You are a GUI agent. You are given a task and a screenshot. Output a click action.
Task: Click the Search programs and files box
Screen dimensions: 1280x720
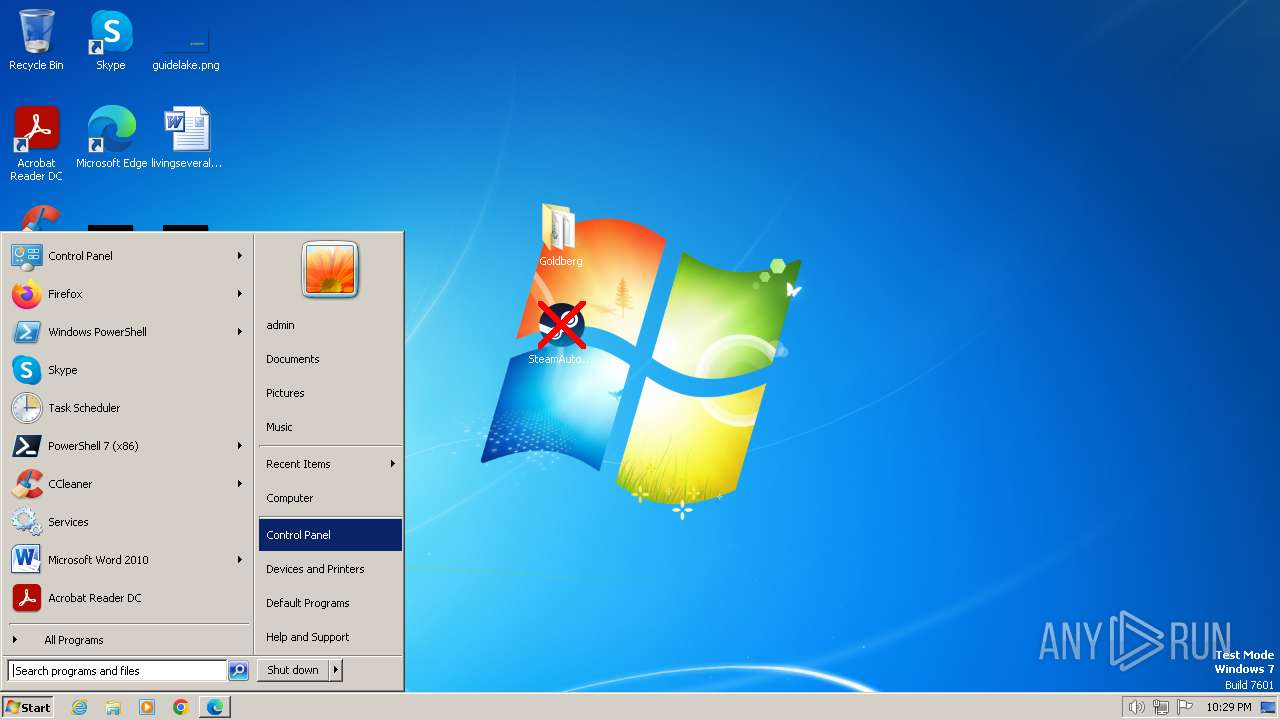[117, 671]
